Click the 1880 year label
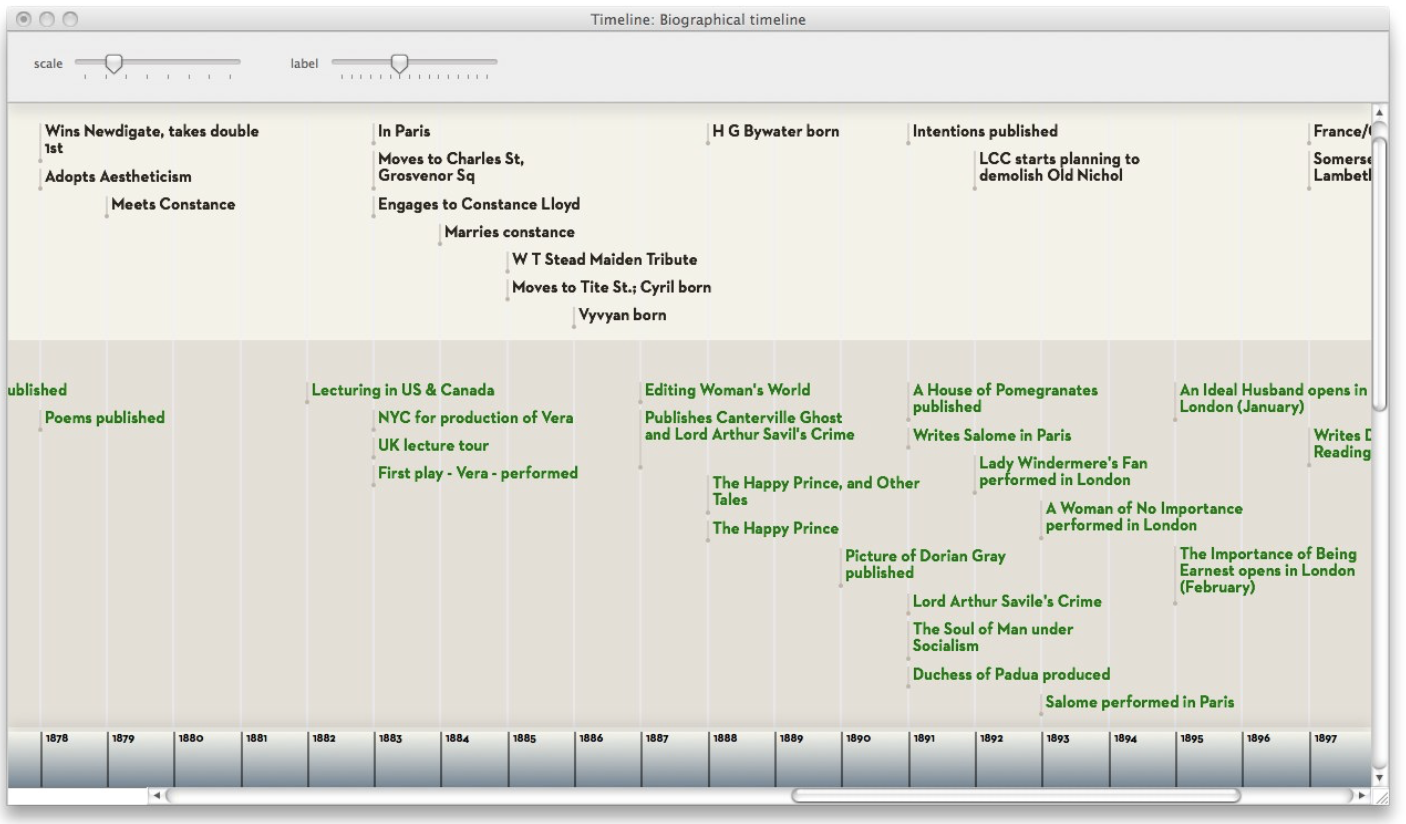The height and width of the screenshot is (824, 1406). tap(190, 739)
